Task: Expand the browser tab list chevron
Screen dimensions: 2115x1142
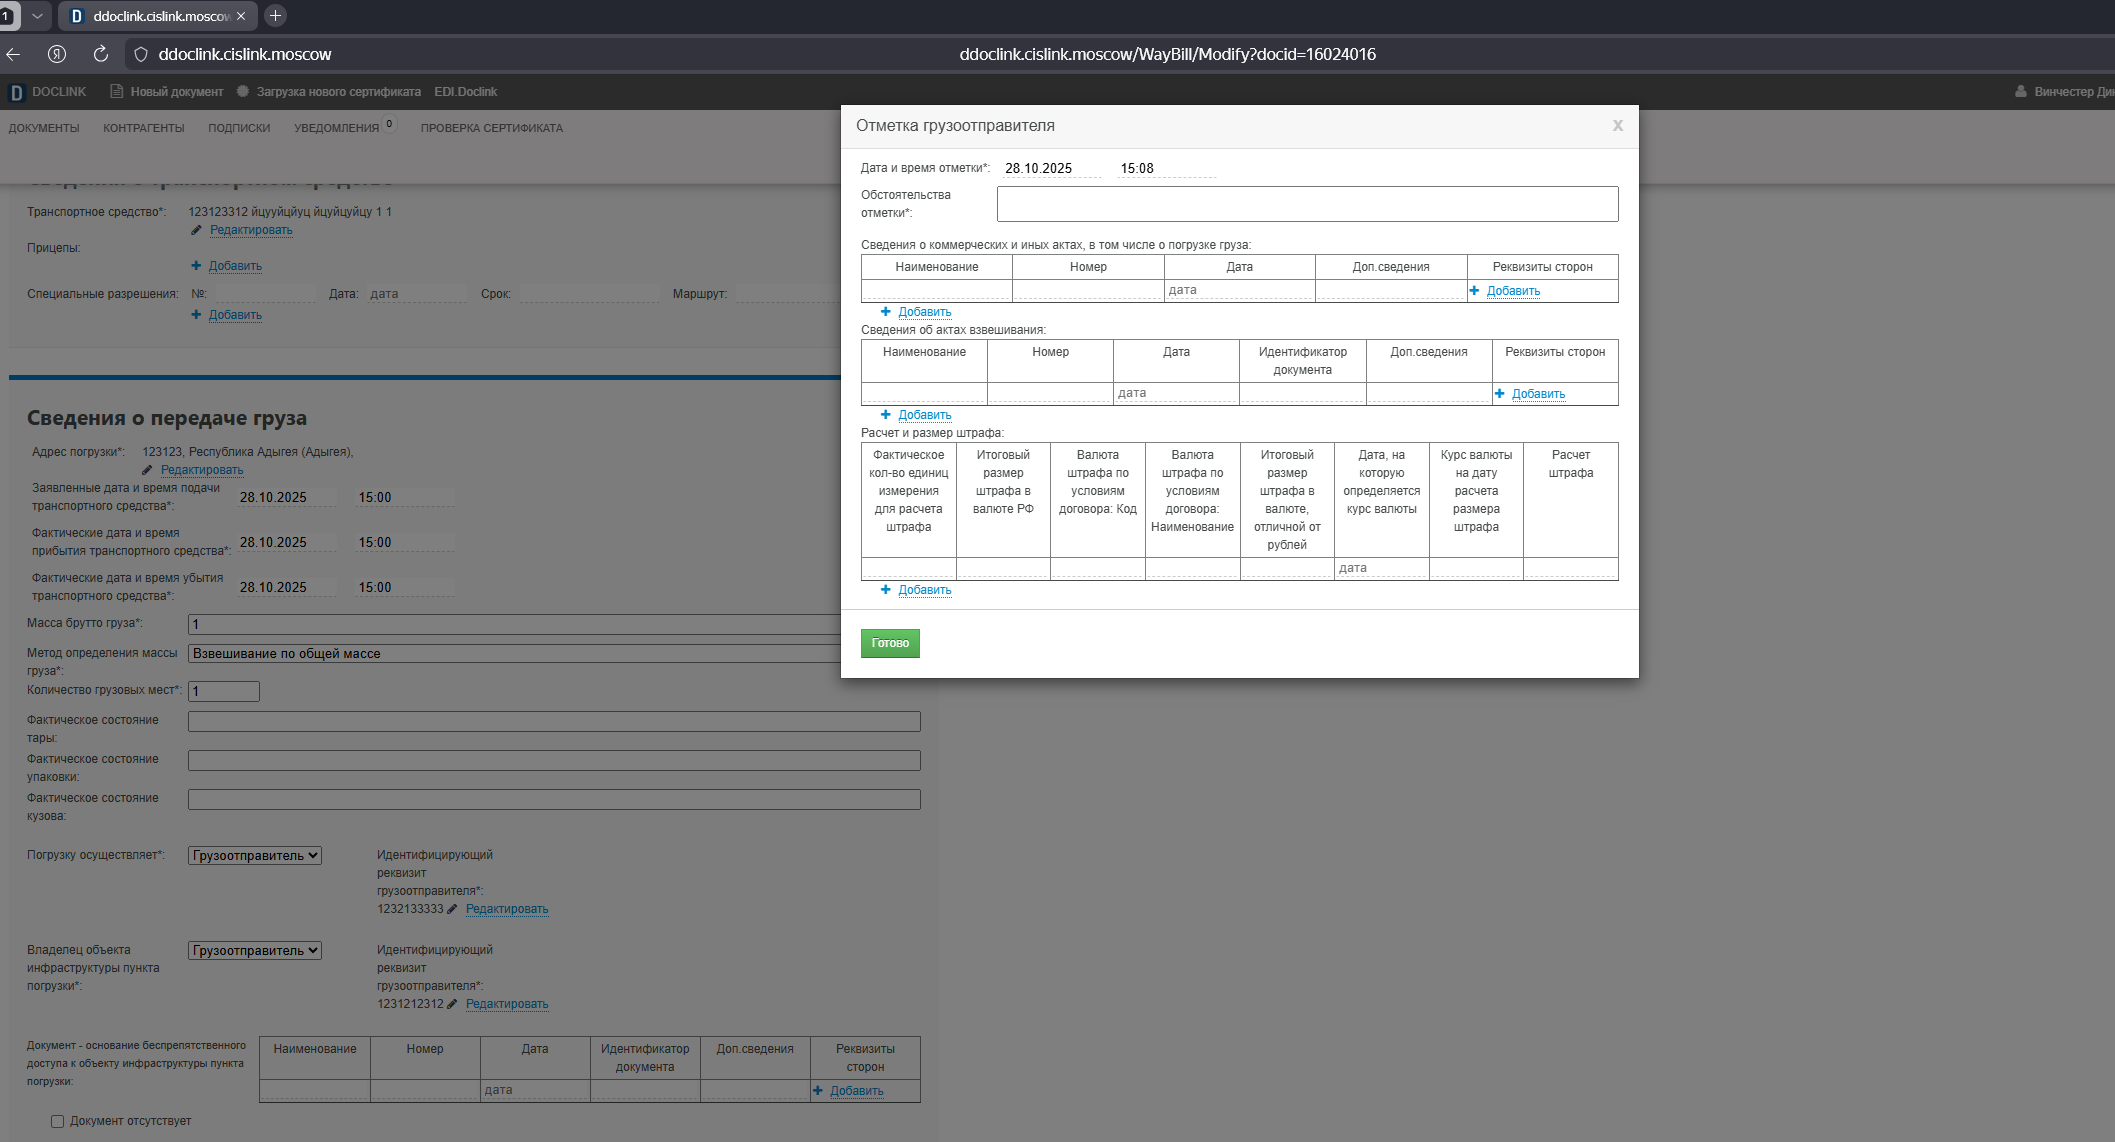Action: coord(37,16)
